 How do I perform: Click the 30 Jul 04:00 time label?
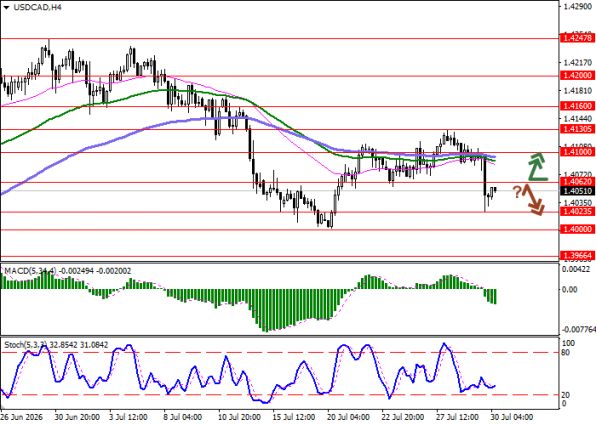[x=511, y=417]
